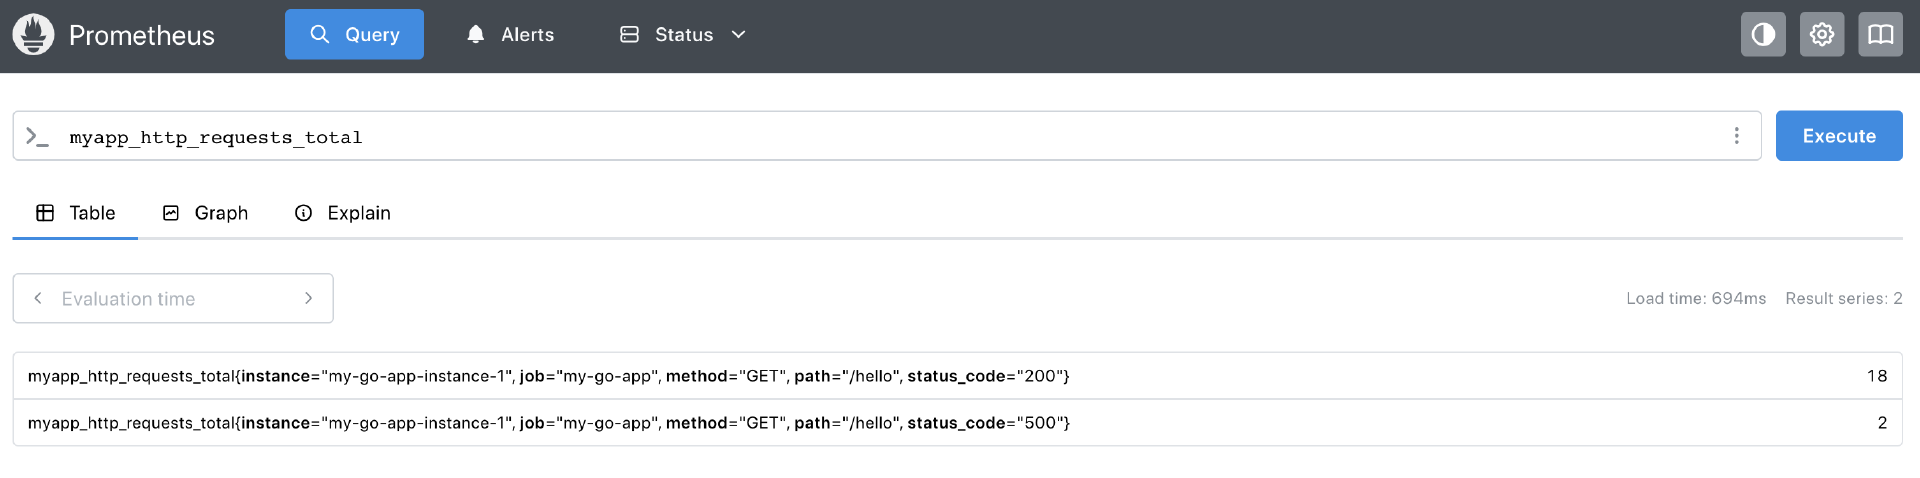Select the Table tab
This screenshot has height=478, width=1920.
click(x=76, y=213)
